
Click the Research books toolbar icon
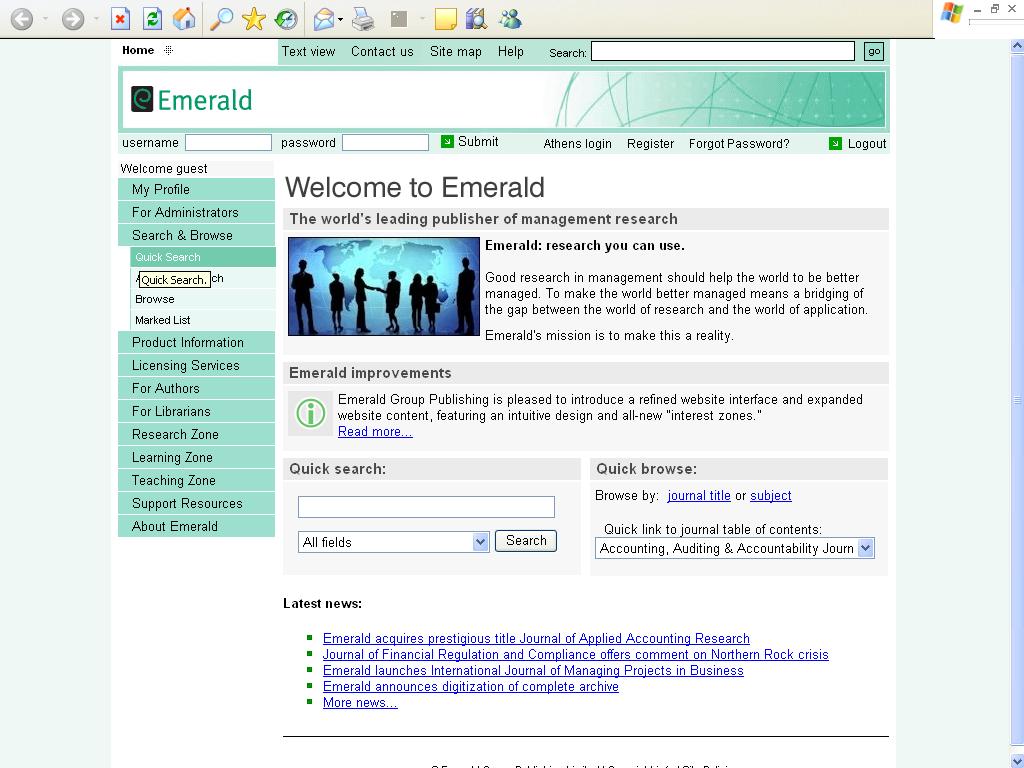(477, 19)
